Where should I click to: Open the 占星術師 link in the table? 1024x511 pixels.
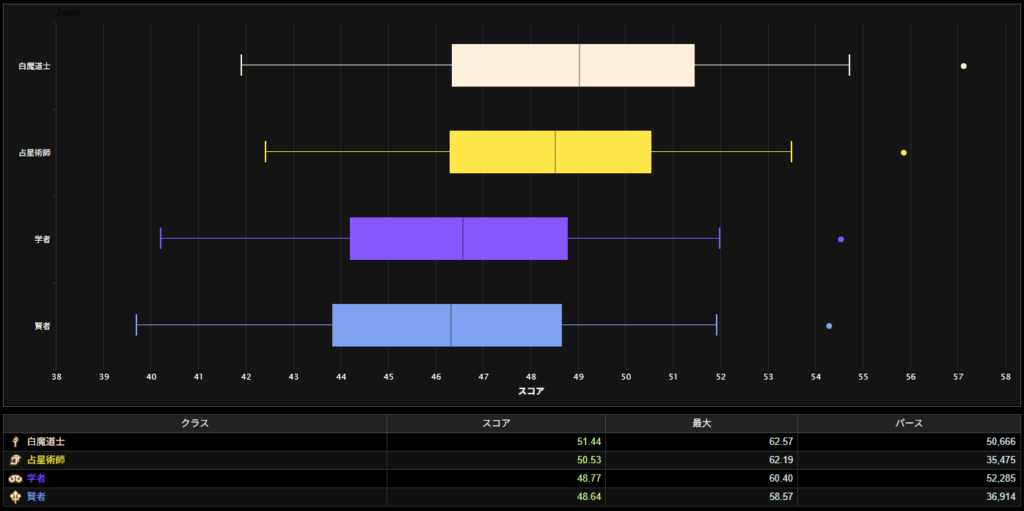click(46, 460)
